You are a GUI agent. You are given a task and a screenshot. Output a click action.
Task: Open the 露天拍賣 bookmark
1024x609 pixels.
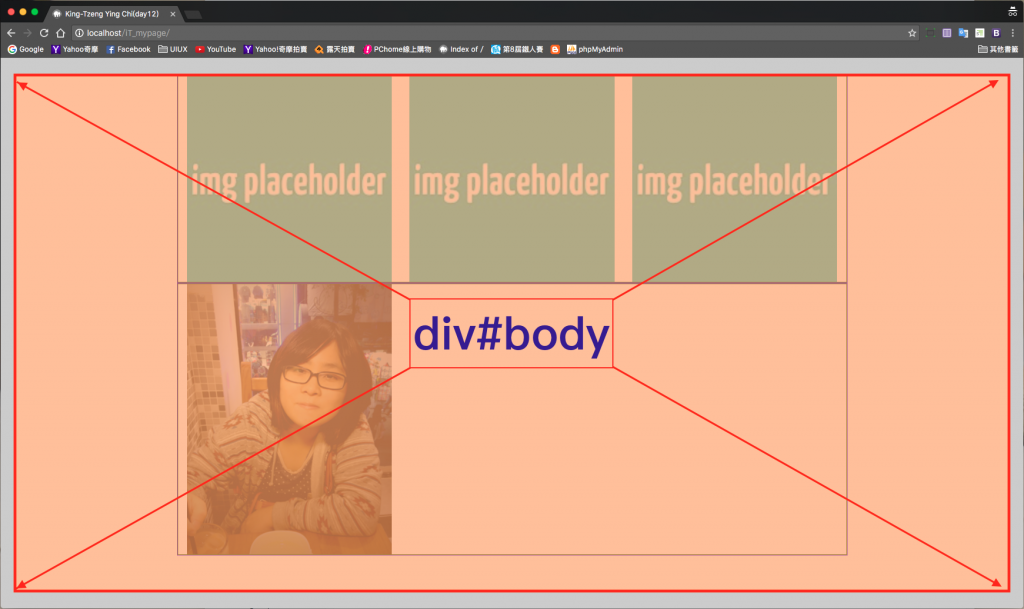point(334,49)
